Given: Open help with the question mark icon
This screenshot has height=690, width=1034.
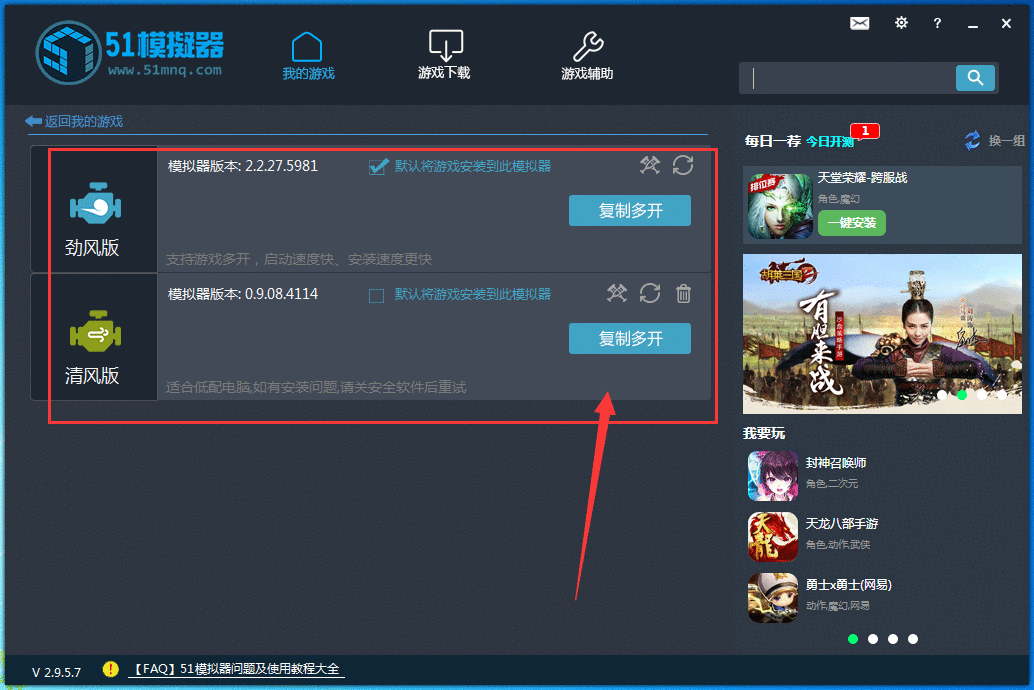Looking at the screenshot, I should pos(937,23).
